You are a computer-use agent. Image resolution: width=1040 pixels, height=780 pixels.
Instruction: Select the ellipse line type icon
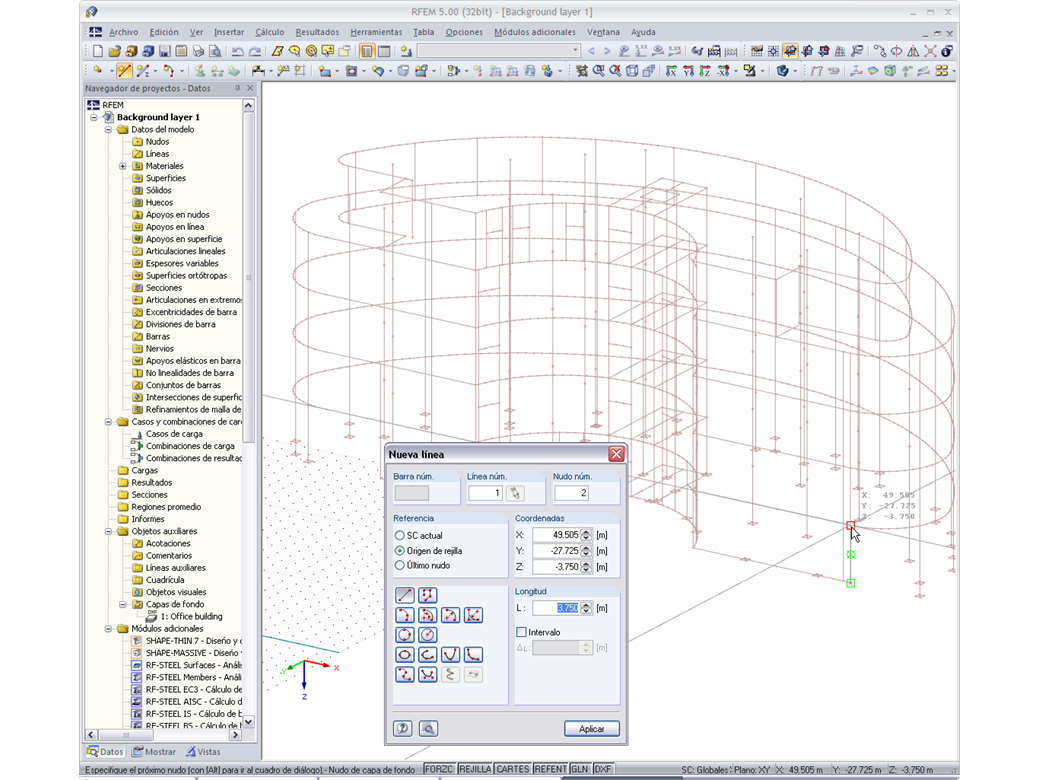pos(405,655)
